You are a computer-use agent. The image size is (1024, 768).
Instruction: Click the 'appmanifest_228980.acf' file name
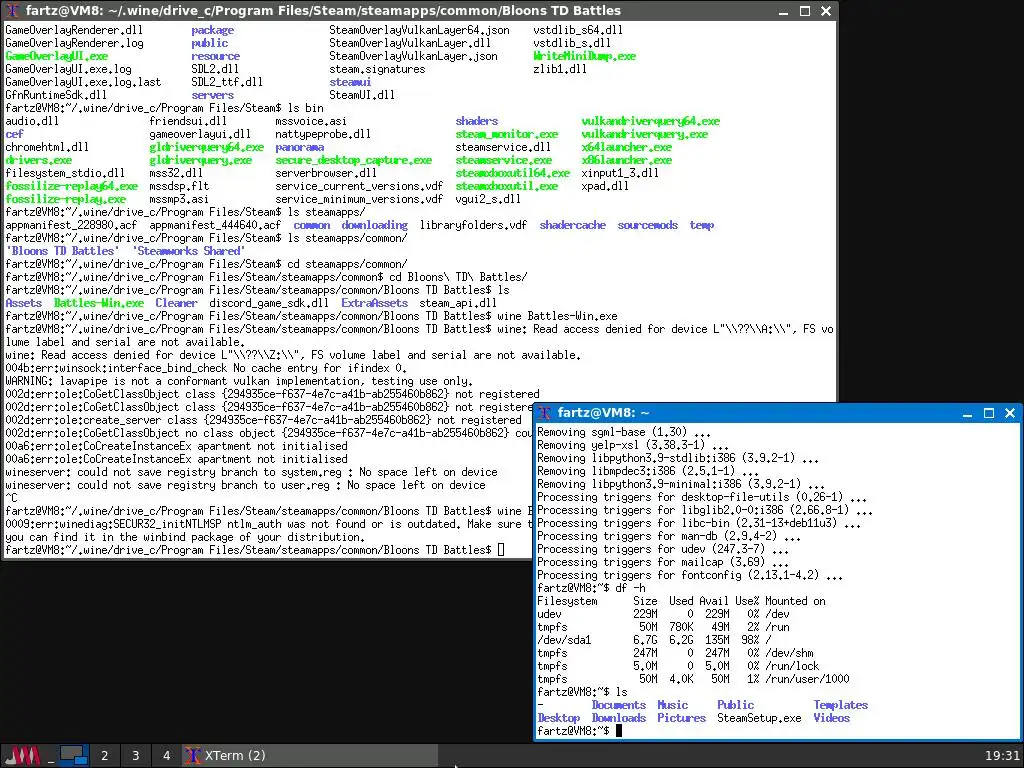71,225
